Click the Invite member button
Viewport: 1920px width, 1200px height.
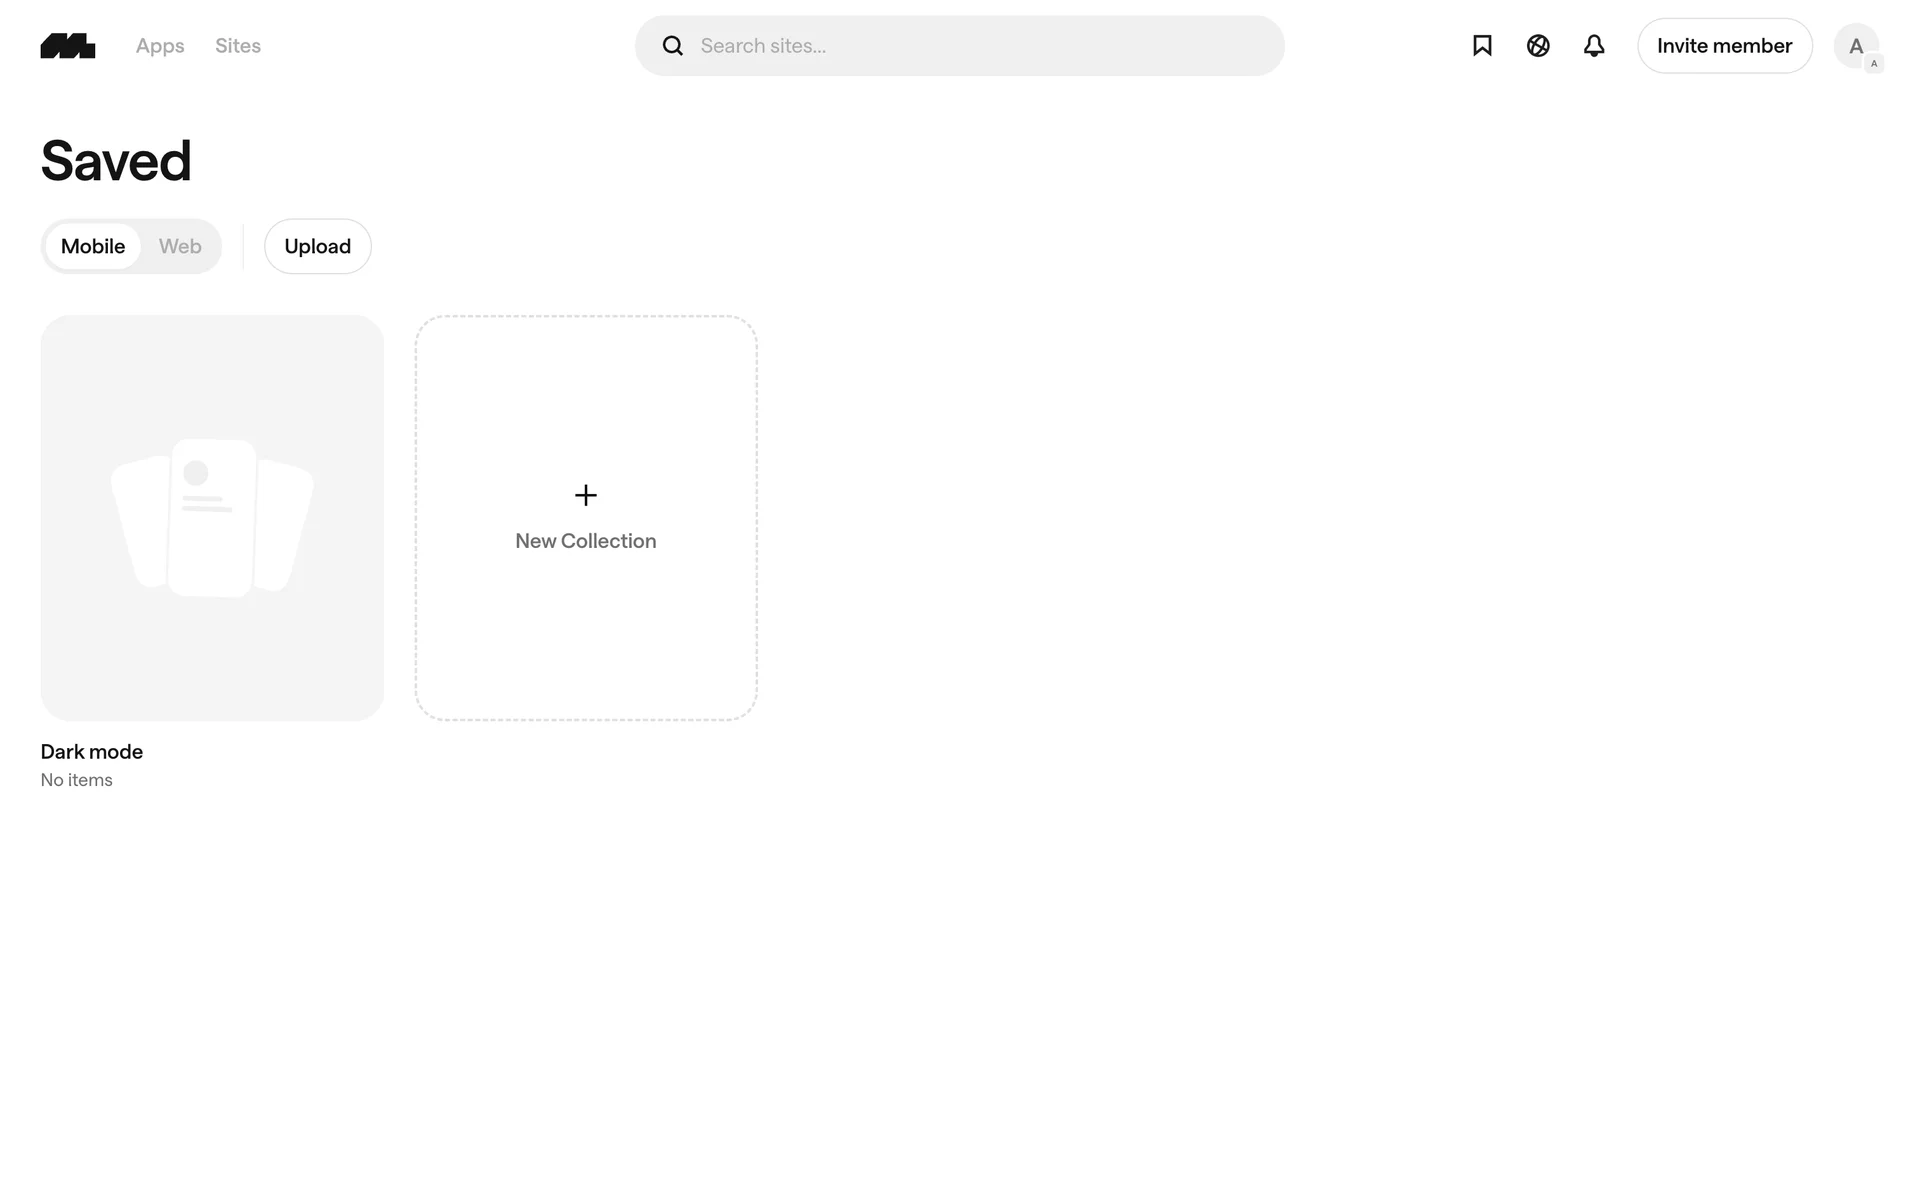coord(1724,46)
